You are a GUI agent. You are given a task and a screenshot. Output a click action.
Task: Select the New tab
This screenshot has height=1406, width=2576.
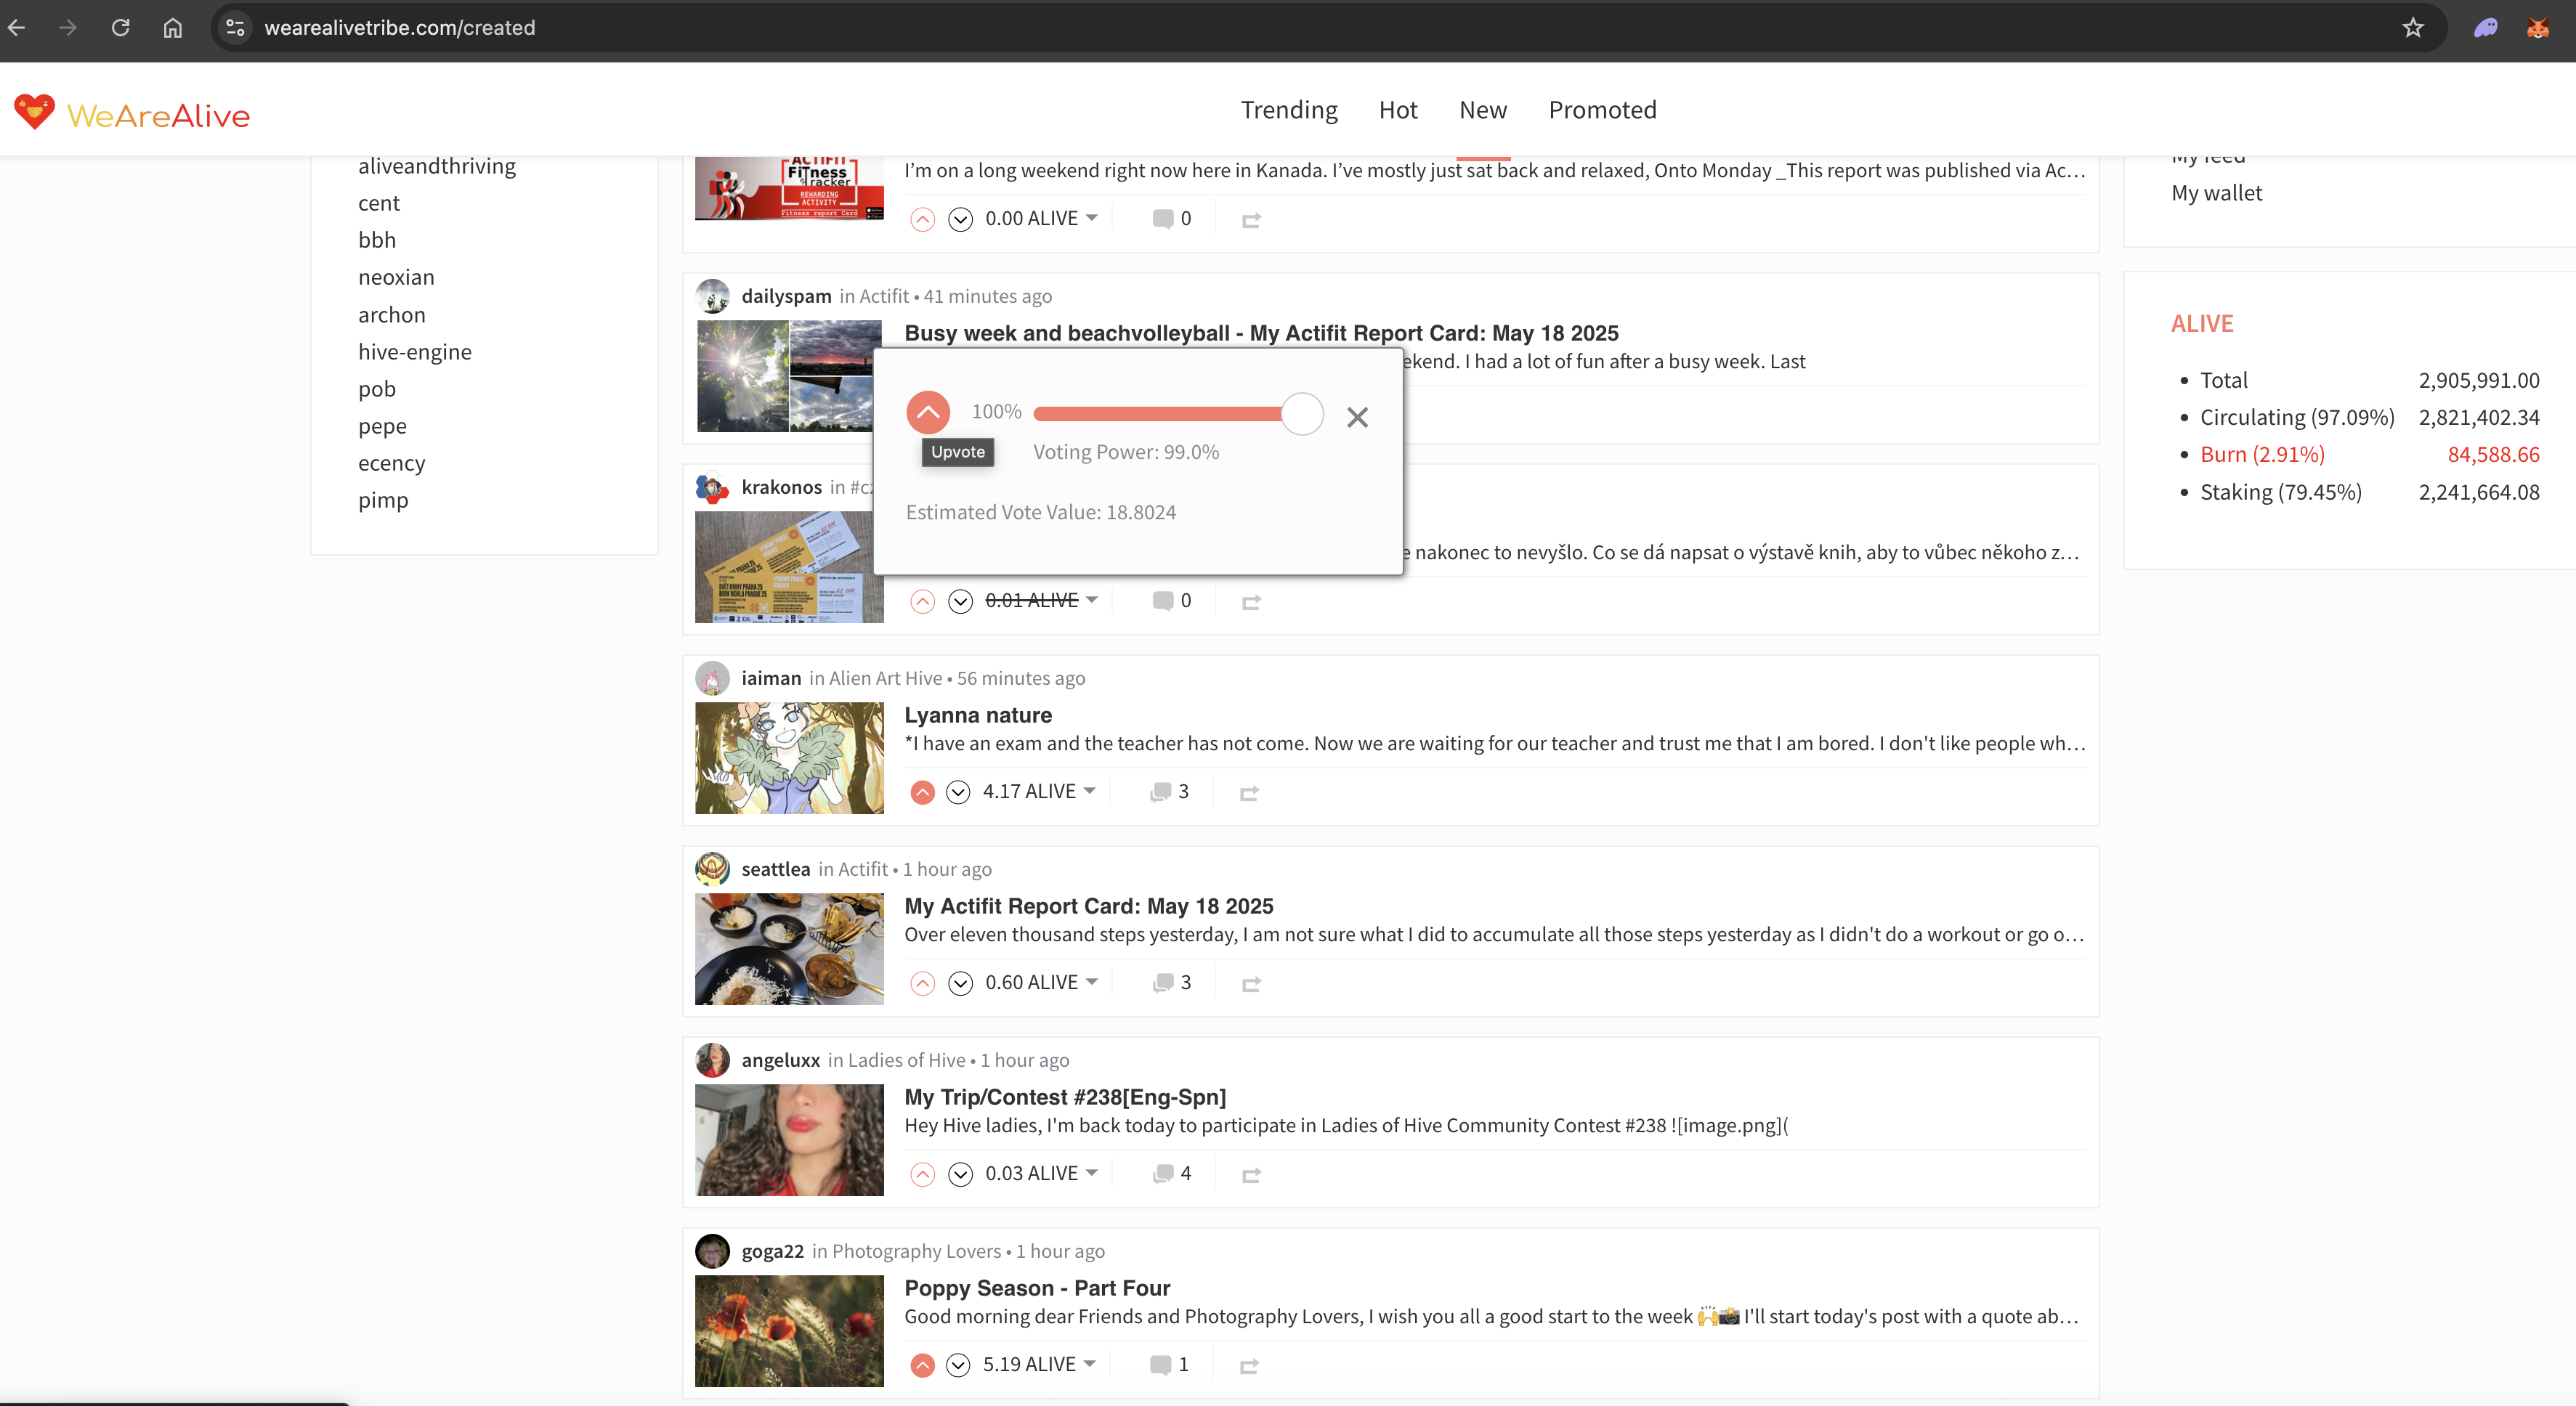tap(1483, 110)
